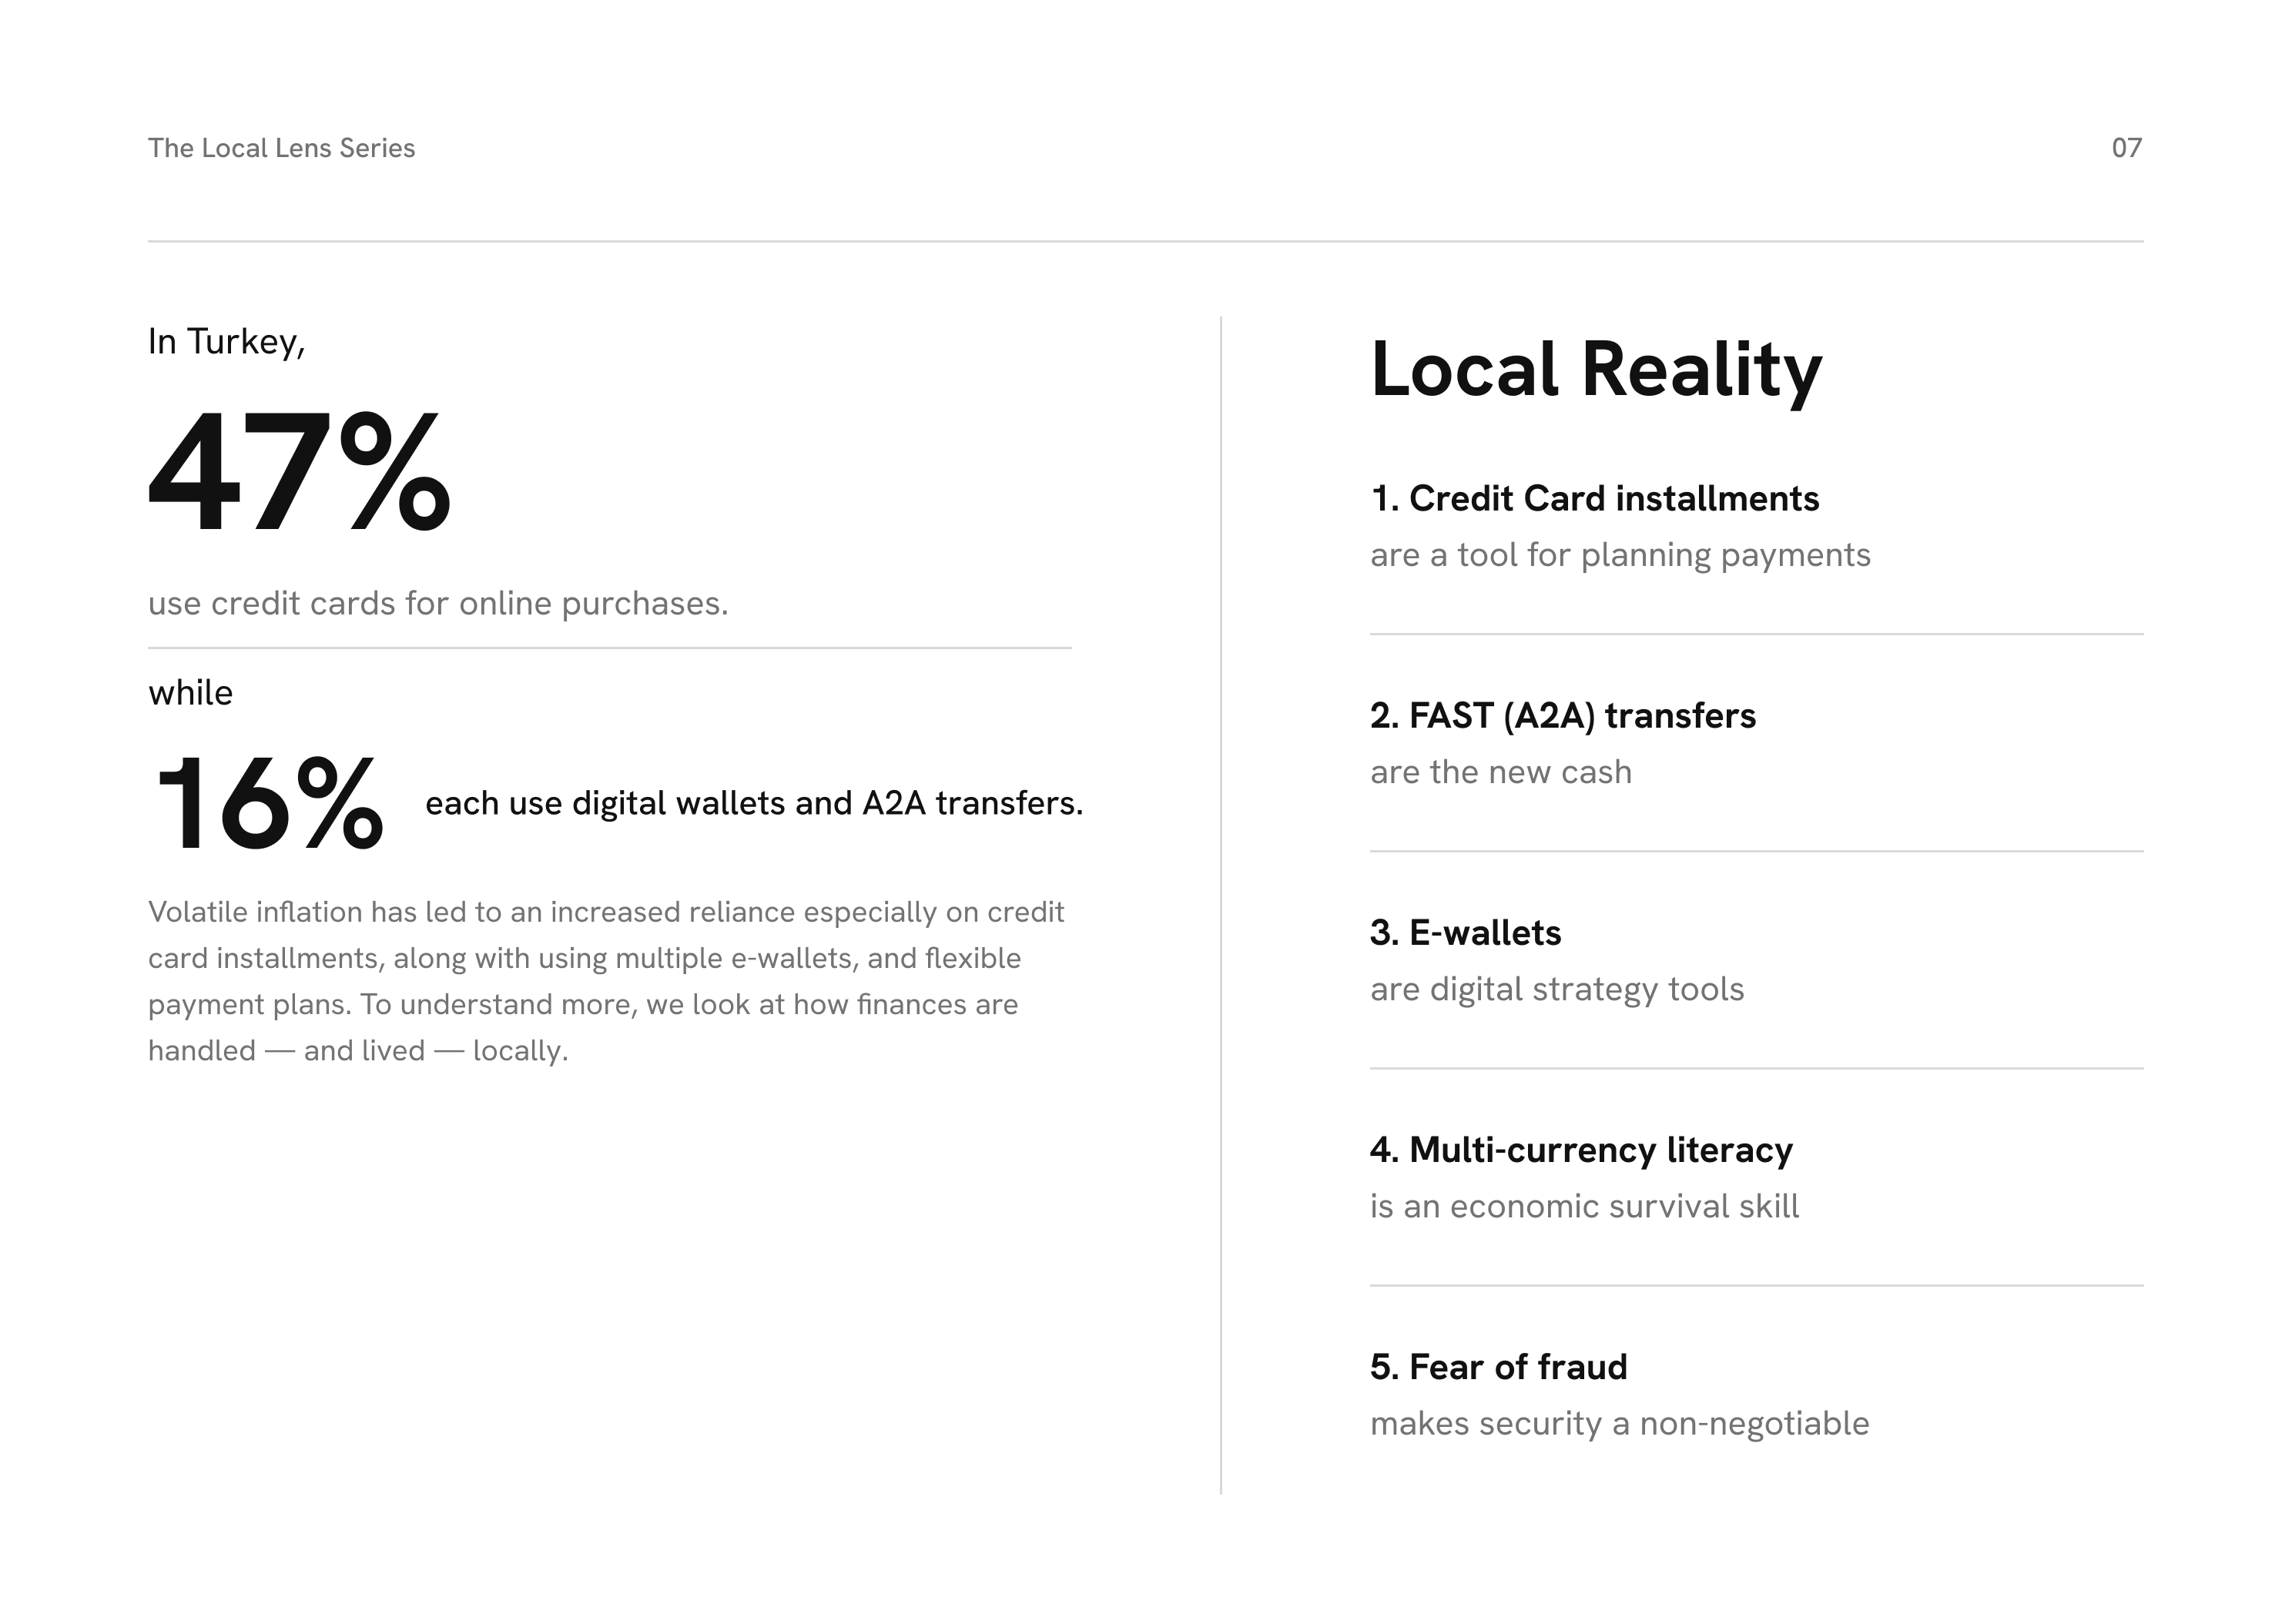Click 'The Local Lens Series' header text
The height and width of the screenshot is (1624, 2292).
(x=281, y=148)
